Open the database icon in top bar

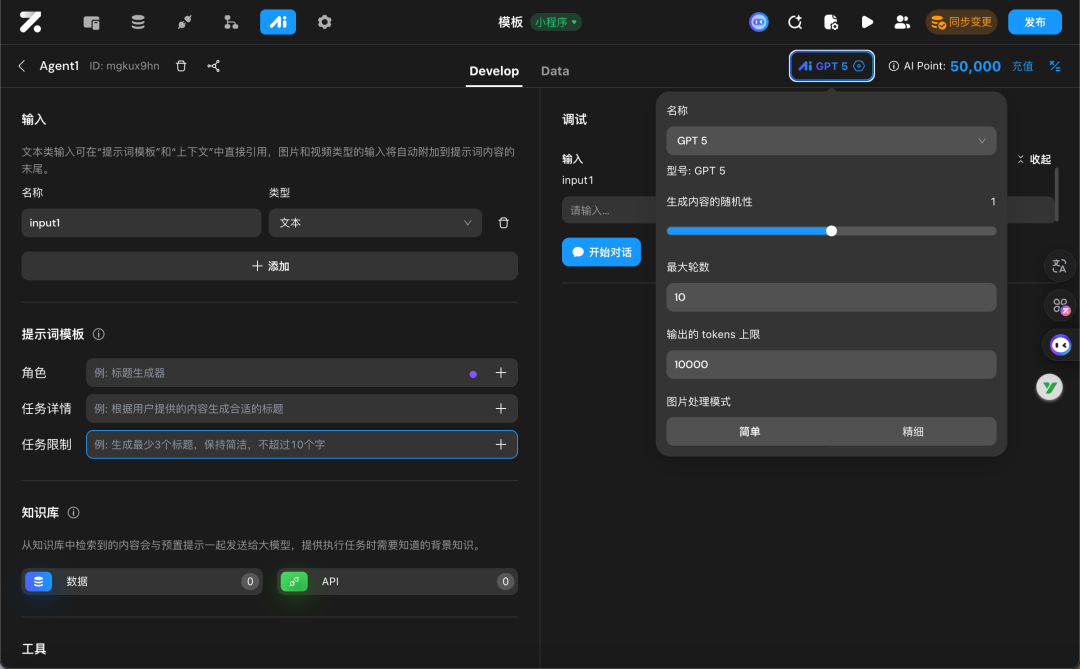click(x=138, y=22)
